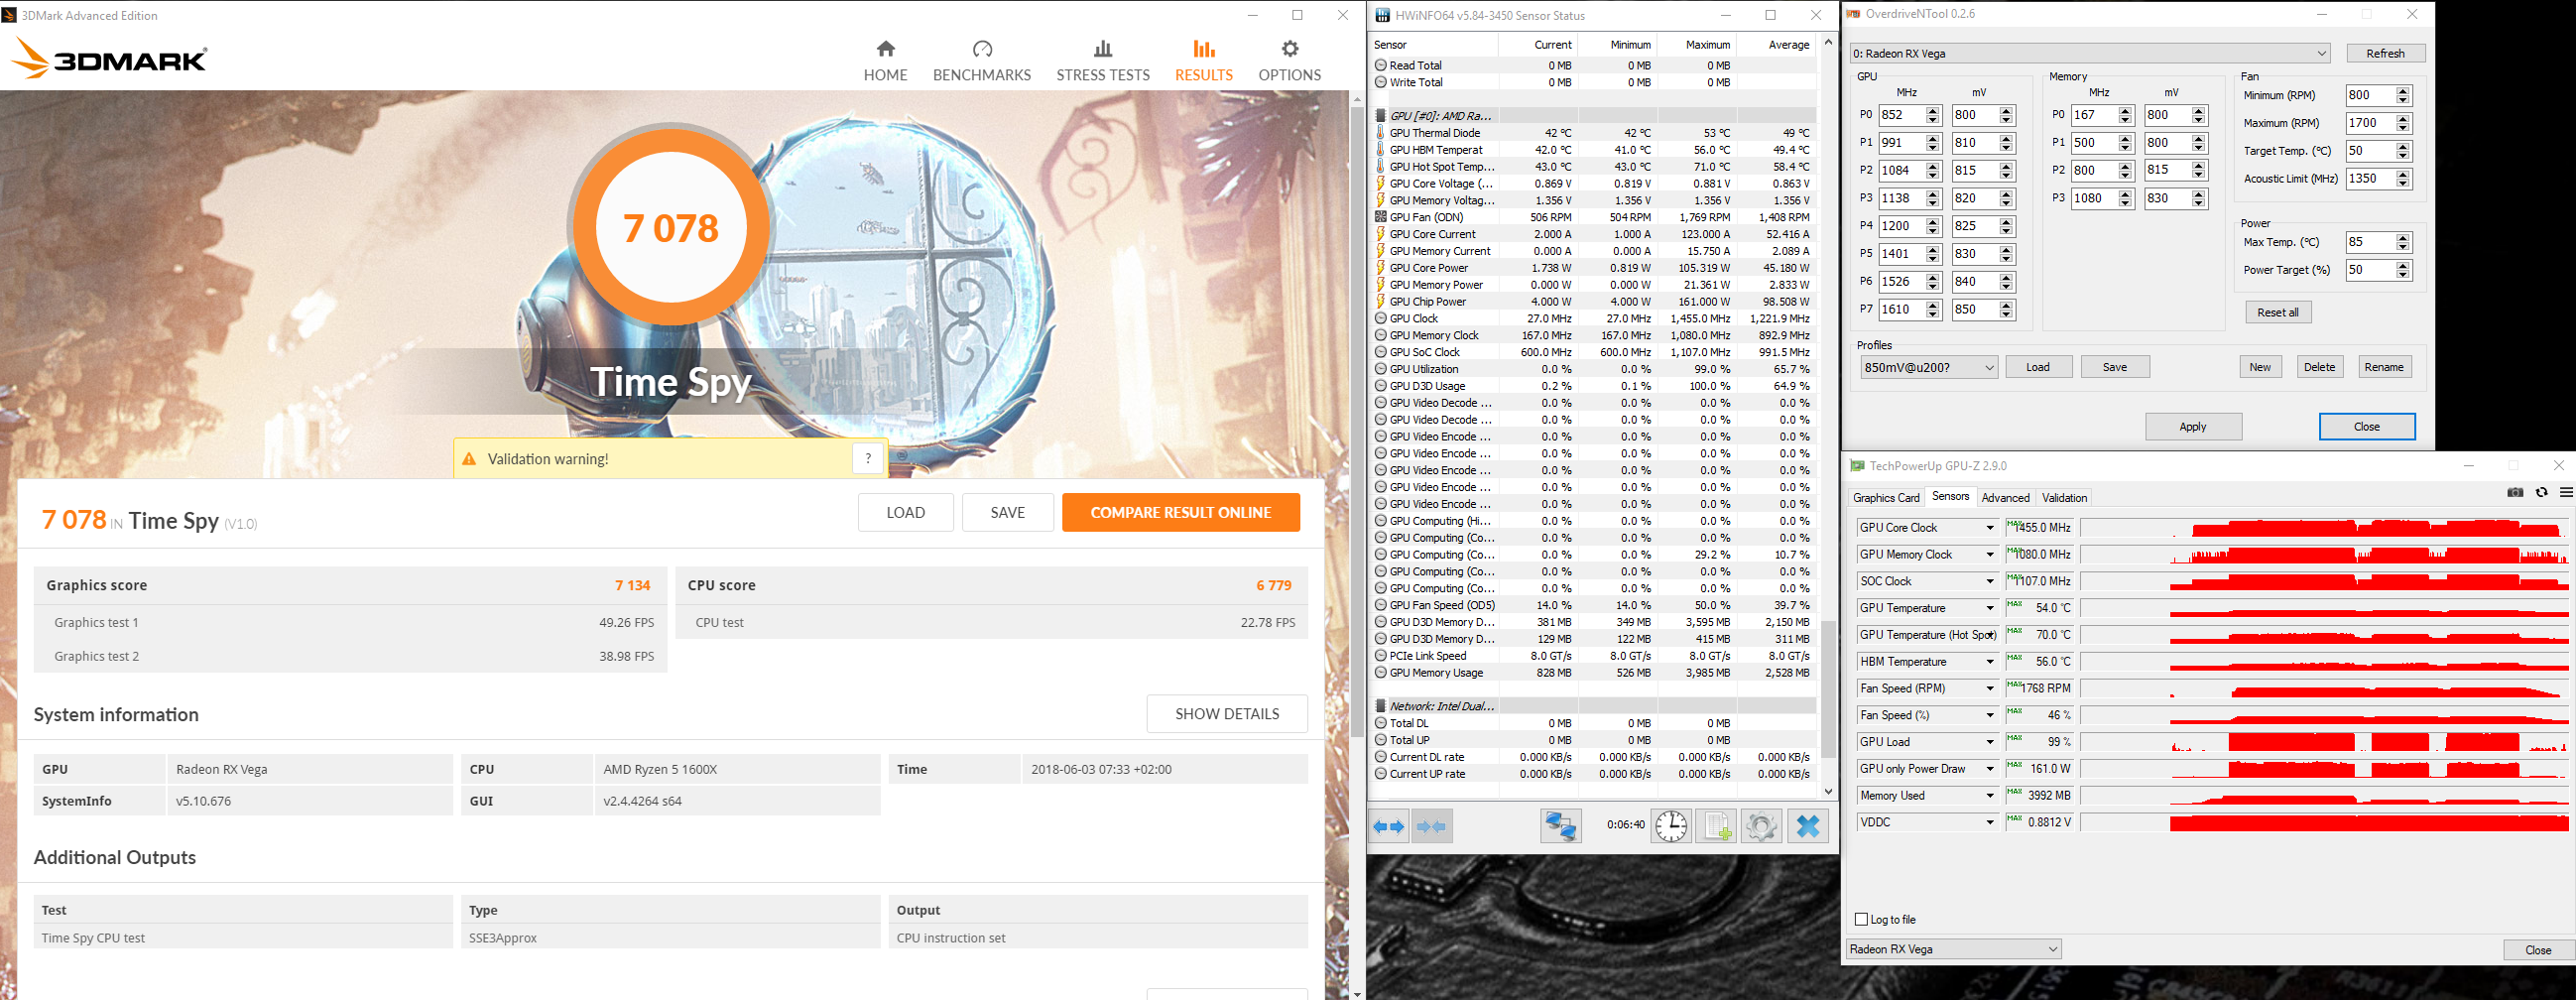
Task: Open the HBM Temperature sensor dropdown
Action: point(1990,662)
